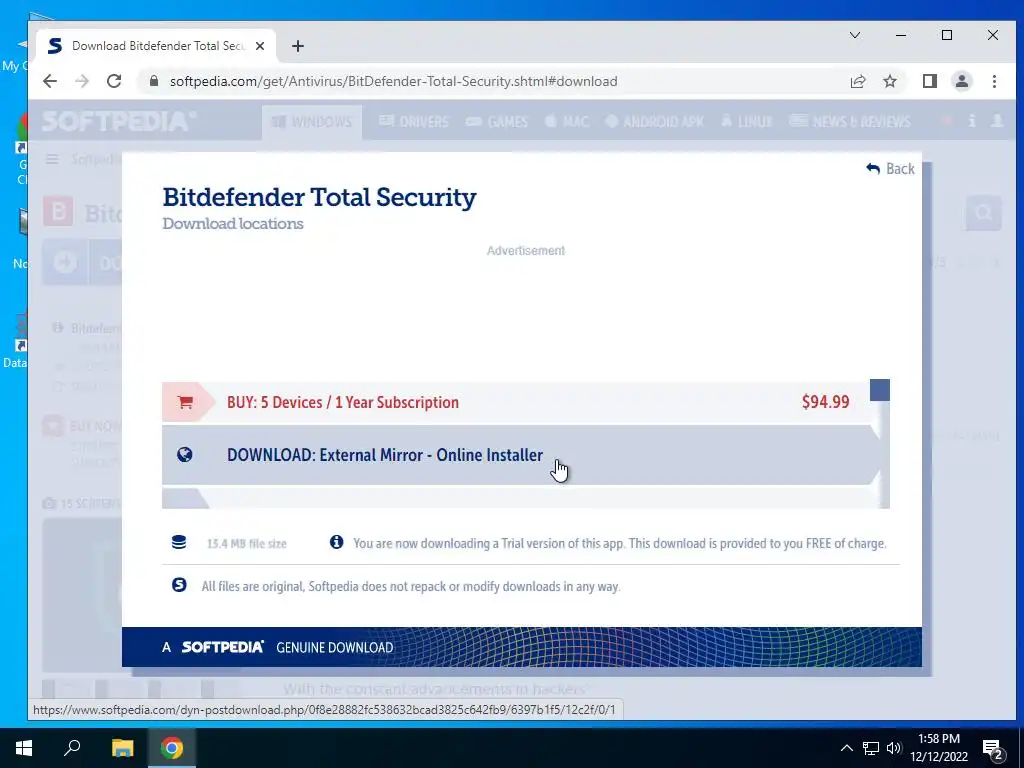Click the Softpedia hamburger menu icon
Image resolution: width=1024 pixels, height=768 pixels.
click(x=52, y=159)
